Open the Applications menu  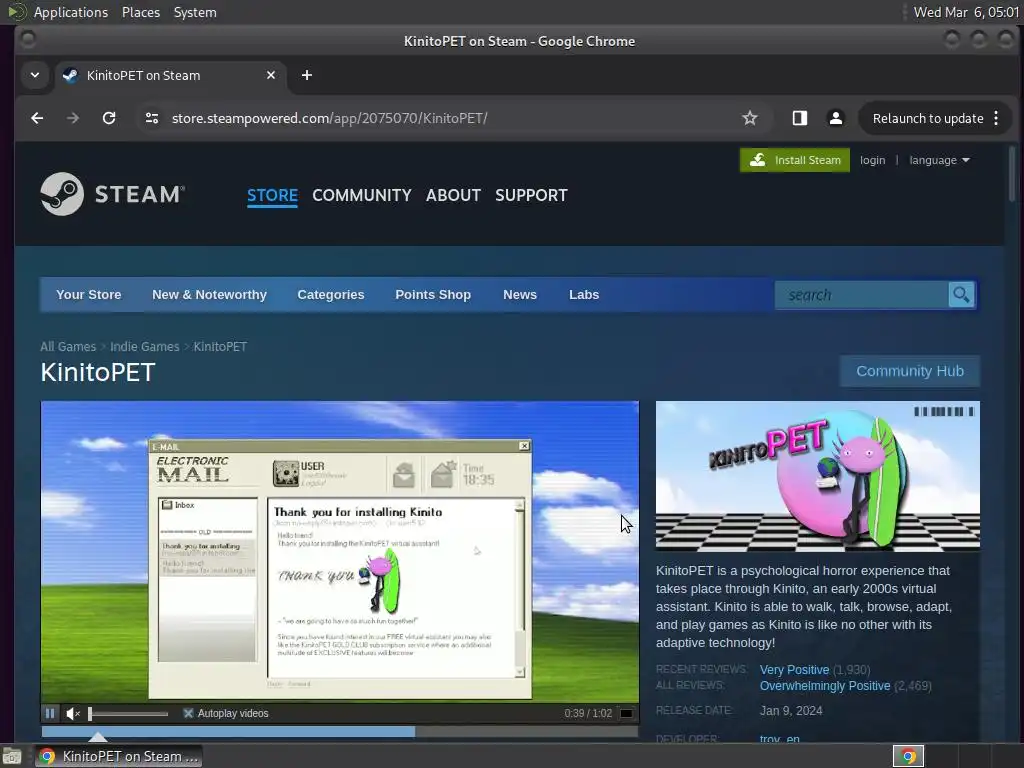coord(71,12)
